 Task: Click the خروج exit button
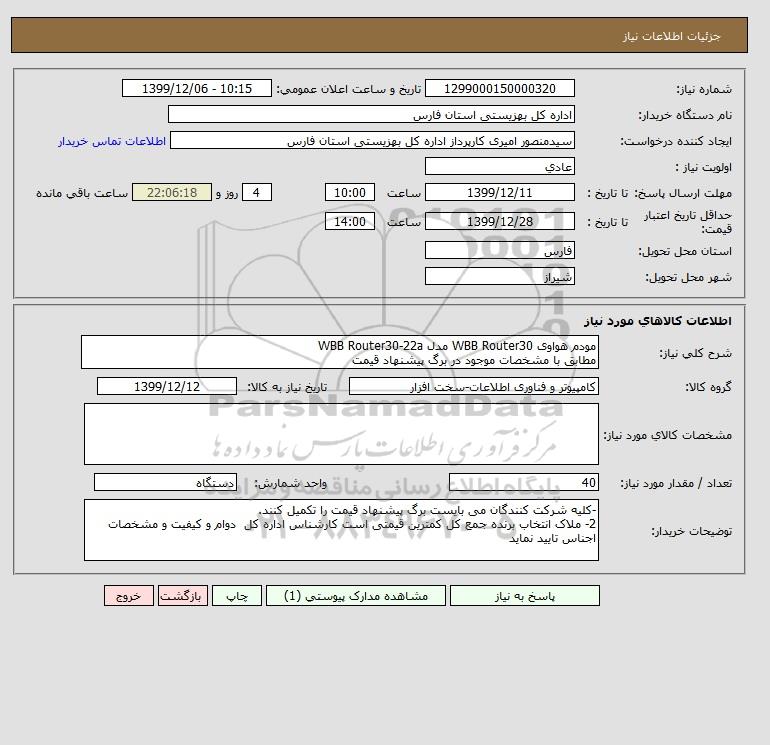(x=129, y=596)
